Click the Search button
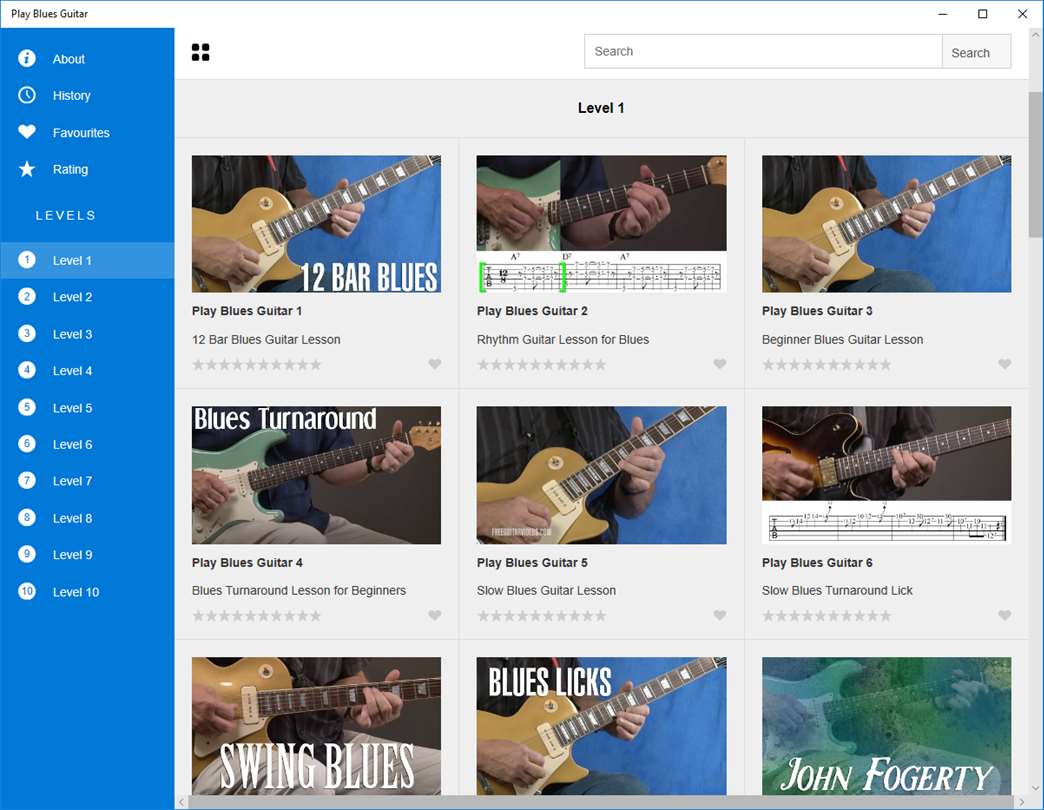 (976, 52)
